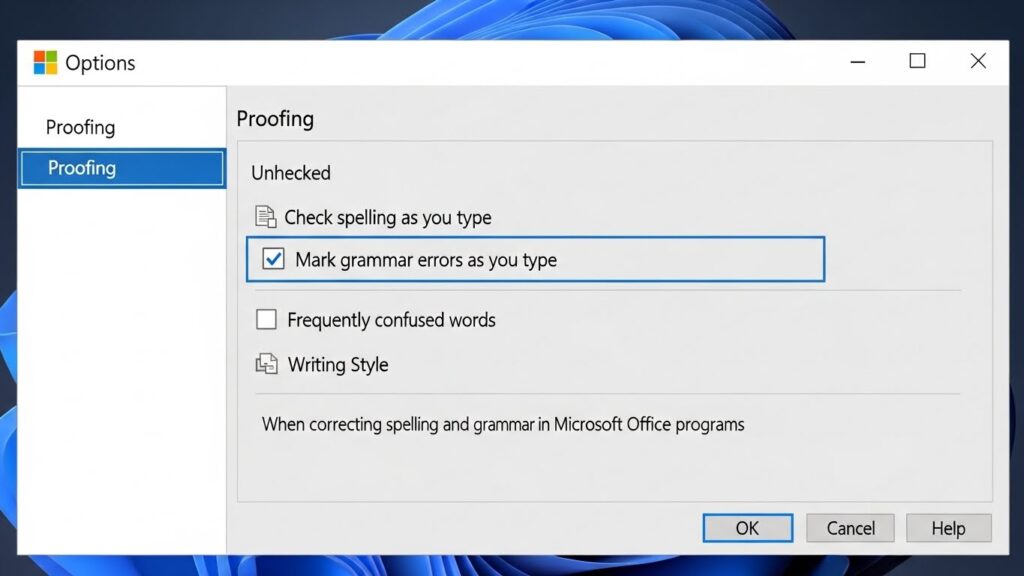Screen dimensions: 1024x576
Task: Click the Microsoft logo in the title bar
Action: coord(45,63)
